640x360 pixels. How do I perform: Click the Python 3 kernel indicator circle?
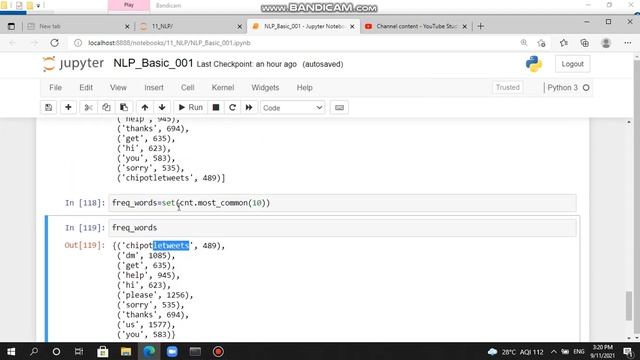[x=586, y=88]
